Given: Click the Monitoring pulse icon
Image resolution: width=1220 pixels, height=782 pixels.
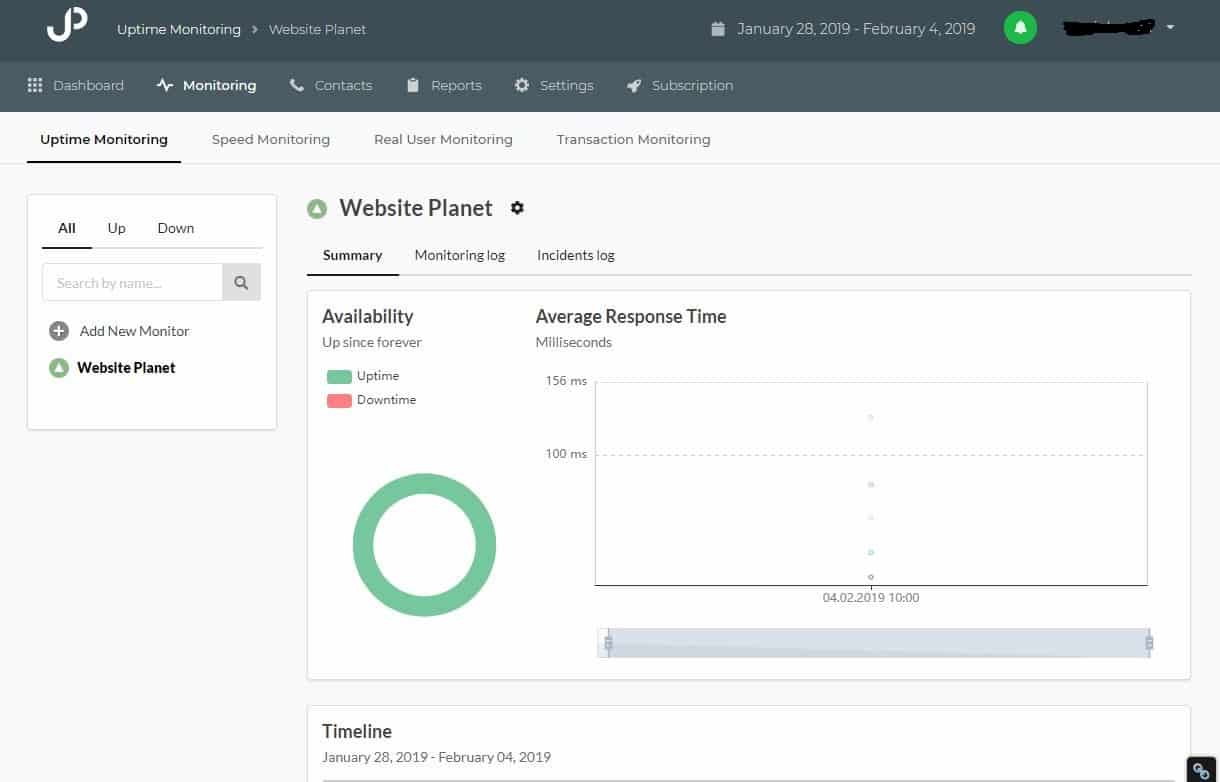Looking at the screenshot, I should (x=165, y=85).
